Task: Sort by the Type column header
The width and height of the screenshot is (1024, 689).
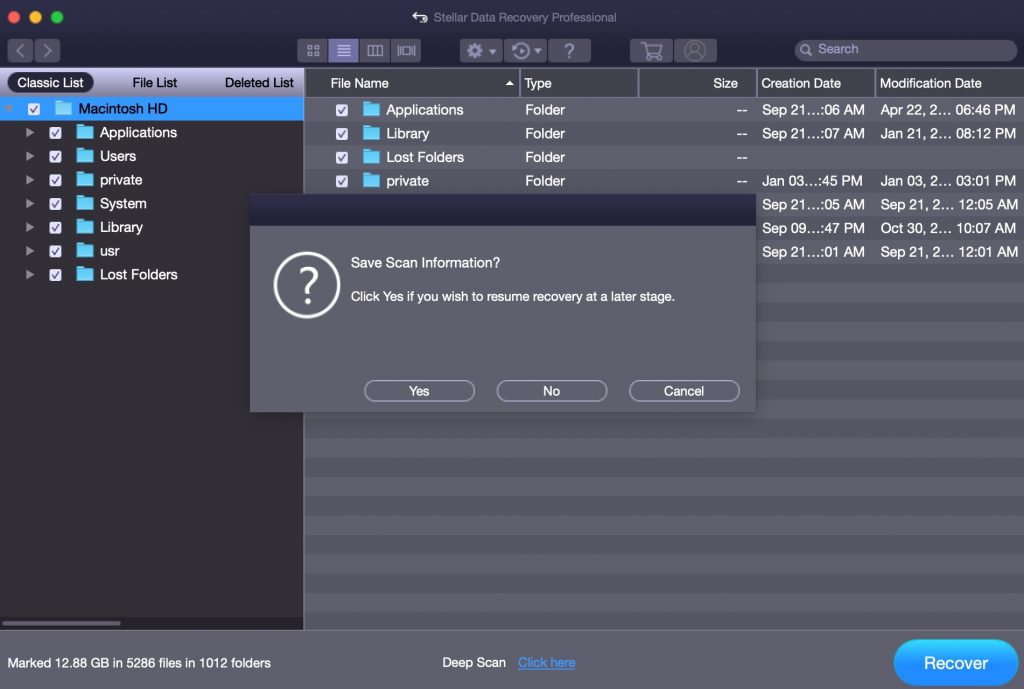Action: (x=579, y=83)
